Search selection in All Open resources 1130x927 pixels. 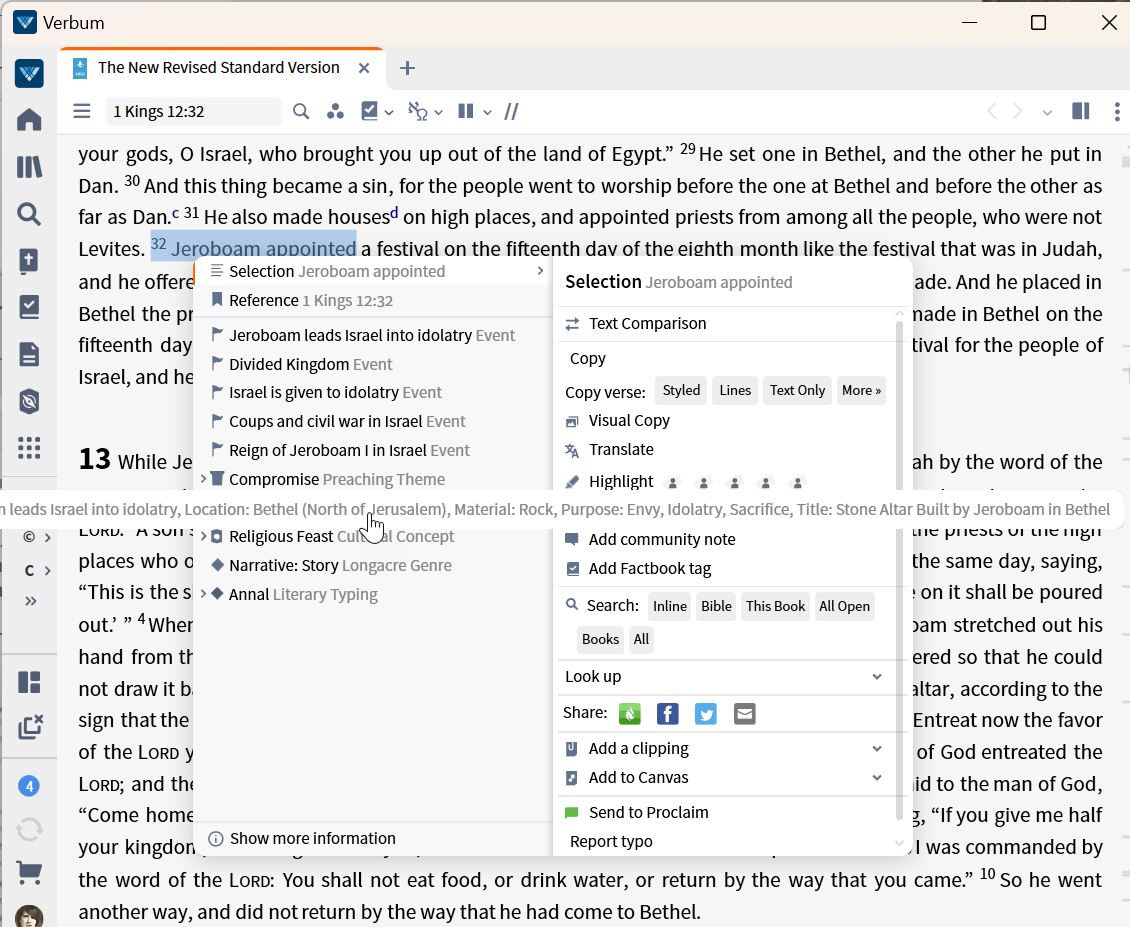point(844,606)
